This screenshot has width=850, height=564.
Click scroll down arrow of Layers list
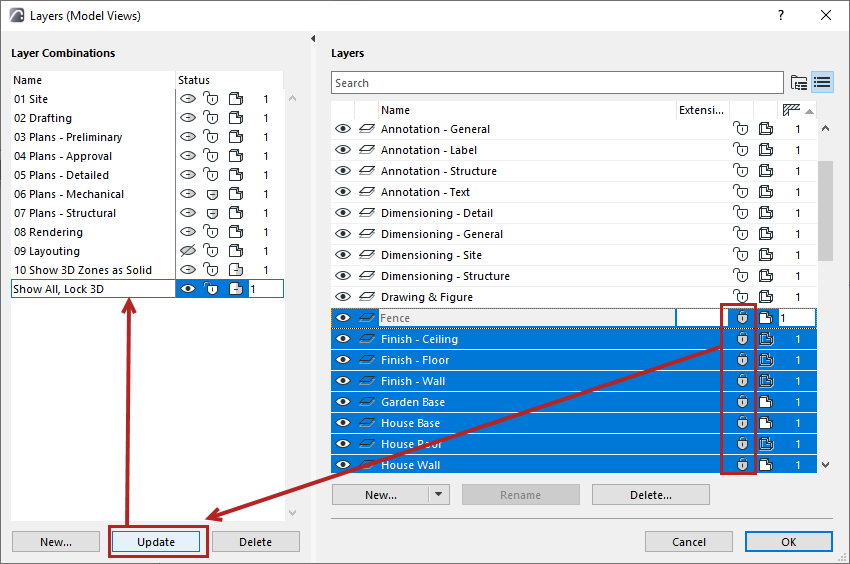[x=825, y=465]
